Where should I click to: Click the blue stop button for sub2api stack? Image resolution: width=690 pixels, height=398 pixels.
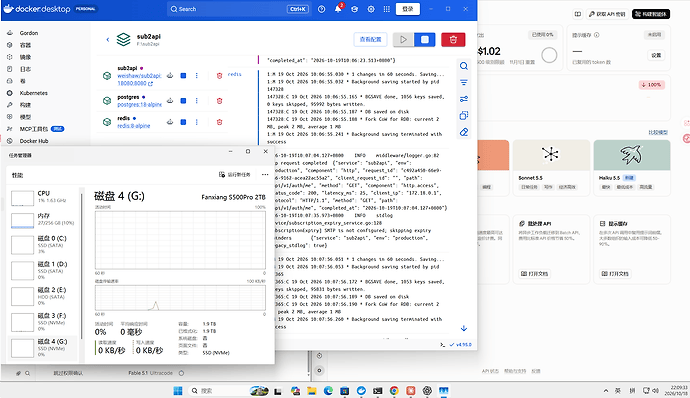[x=425, y=40]
